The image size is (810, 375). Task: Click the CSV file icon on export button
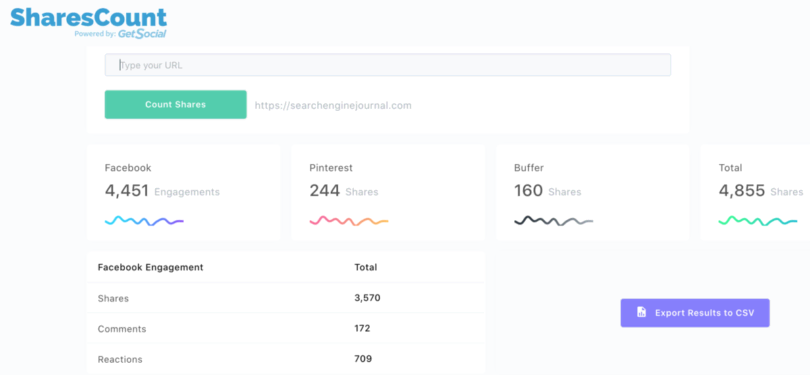(x=641, y=312)
